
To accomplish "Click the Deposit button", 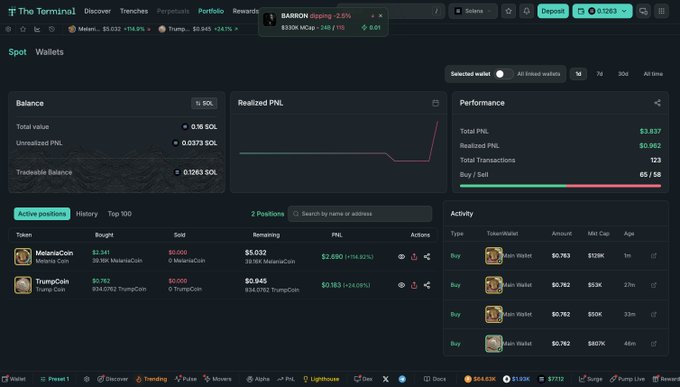I will (x=553, y=11).
